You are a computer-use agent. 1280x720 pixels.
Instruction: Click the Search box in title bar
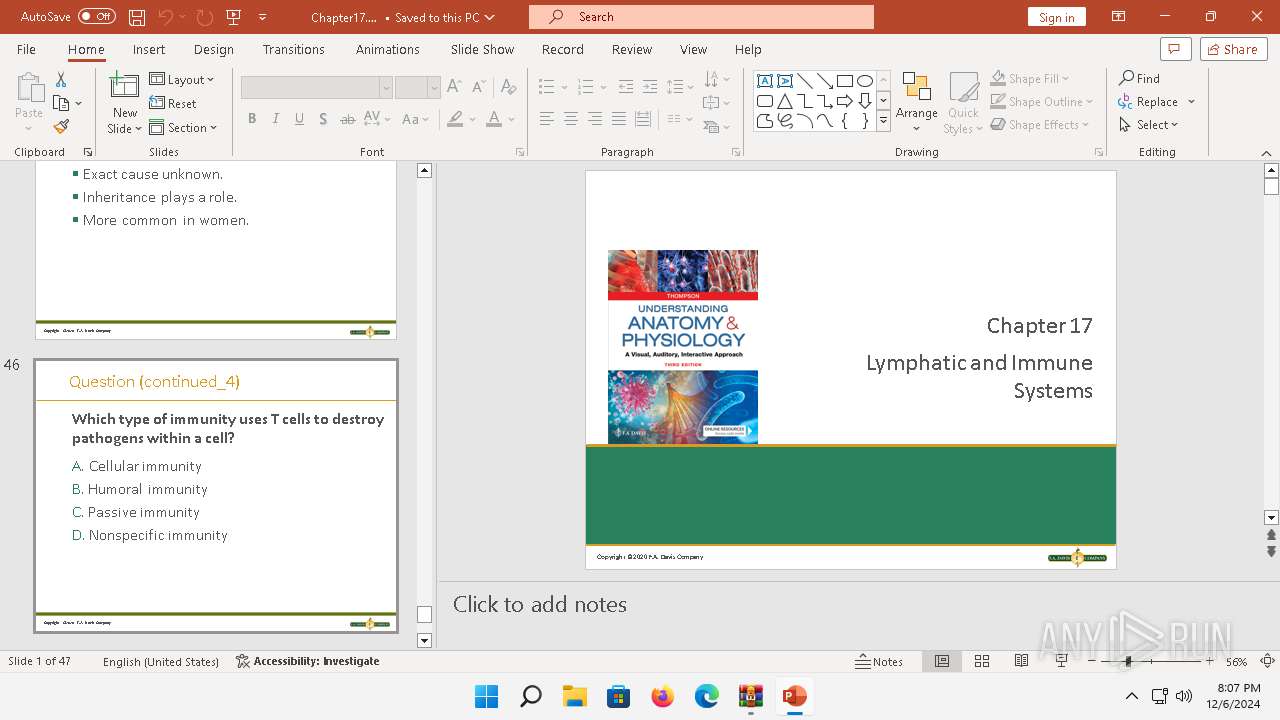coord(701,17)
